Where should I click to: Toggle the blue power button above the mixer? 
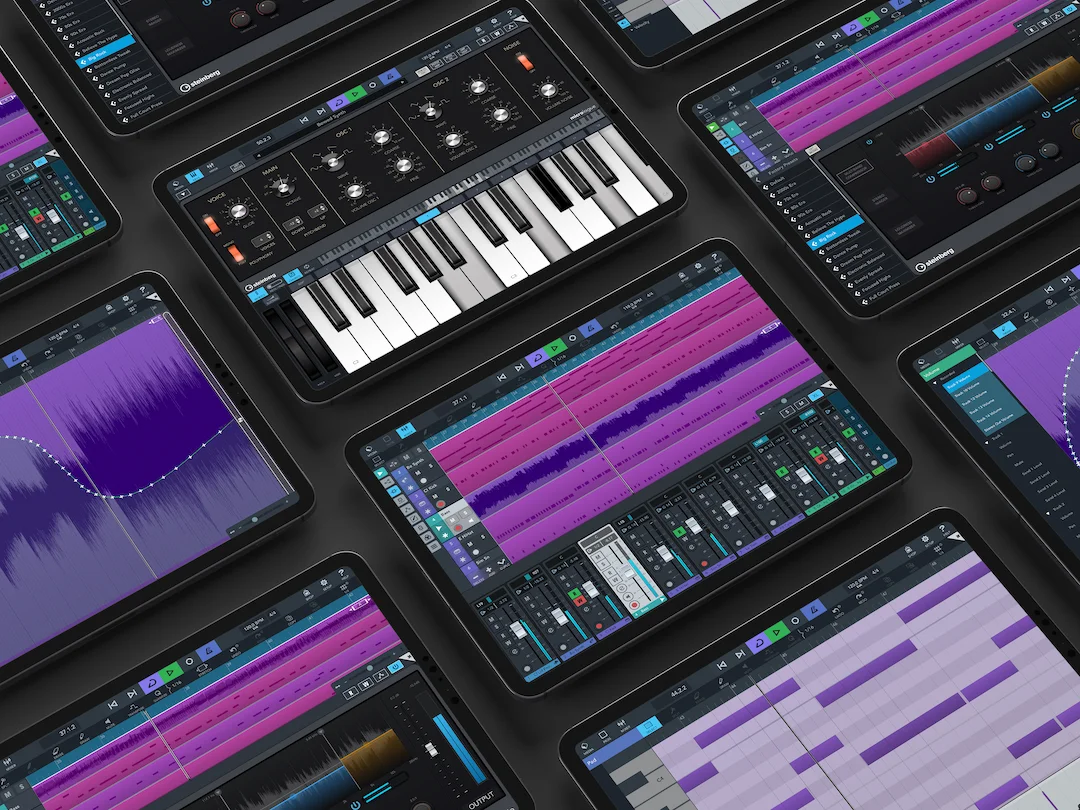(816, 395)
